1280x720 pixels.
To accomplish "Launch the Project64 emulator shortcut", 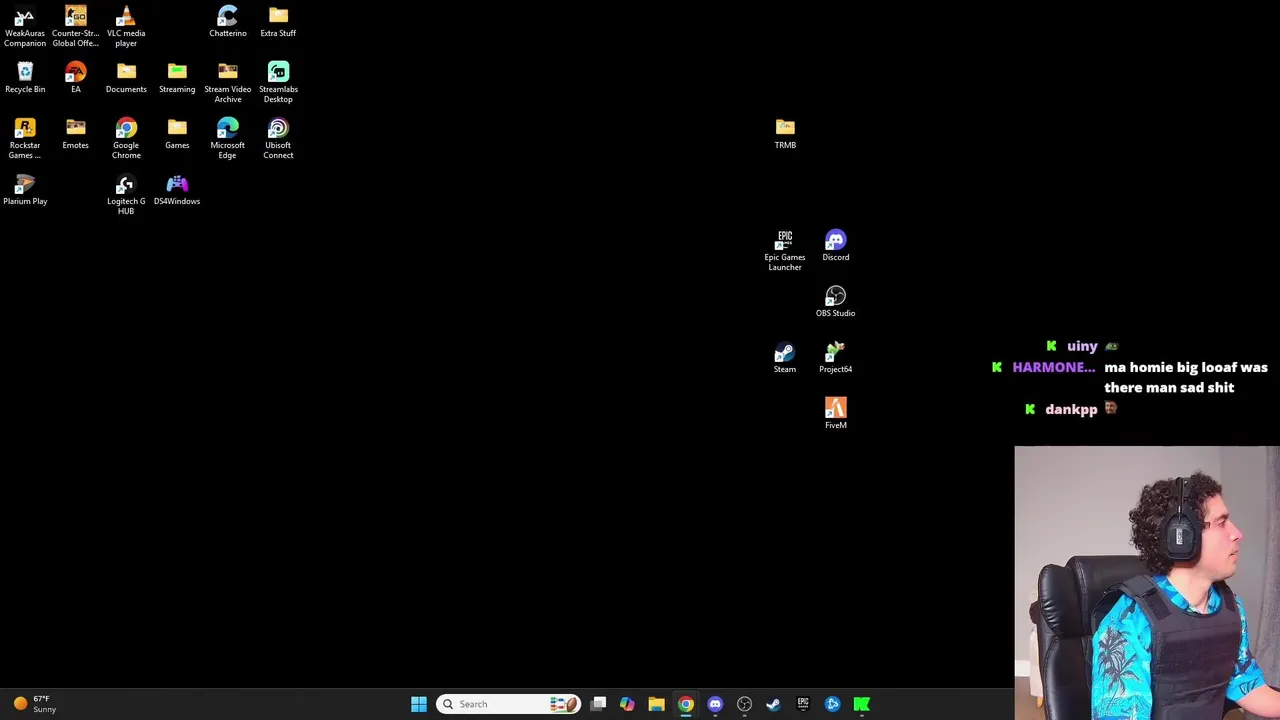I will [836, 358].
